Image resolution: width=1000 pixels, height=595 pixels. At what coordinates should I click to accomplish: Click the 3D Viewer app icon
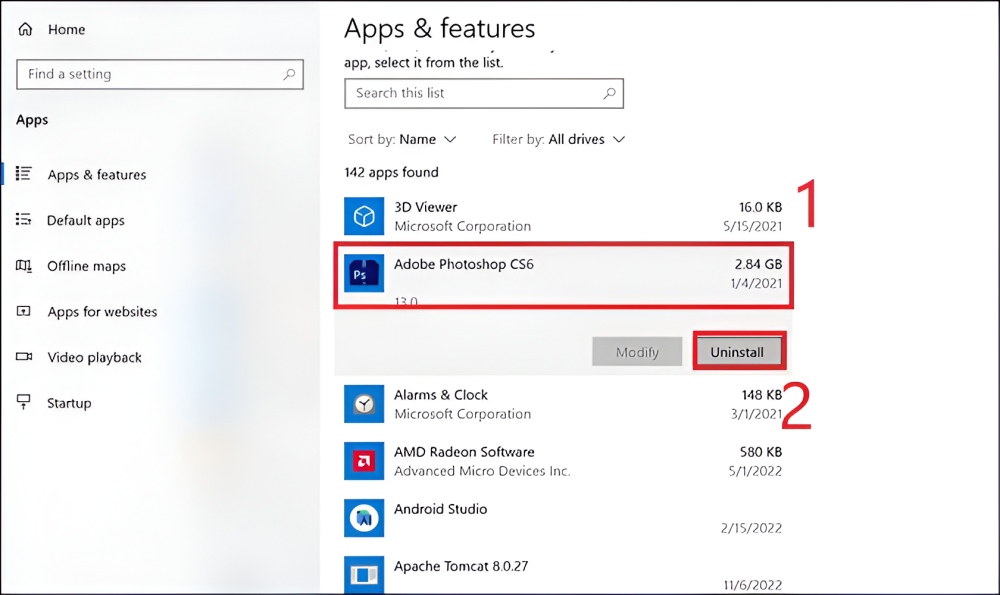pos(364,216)
